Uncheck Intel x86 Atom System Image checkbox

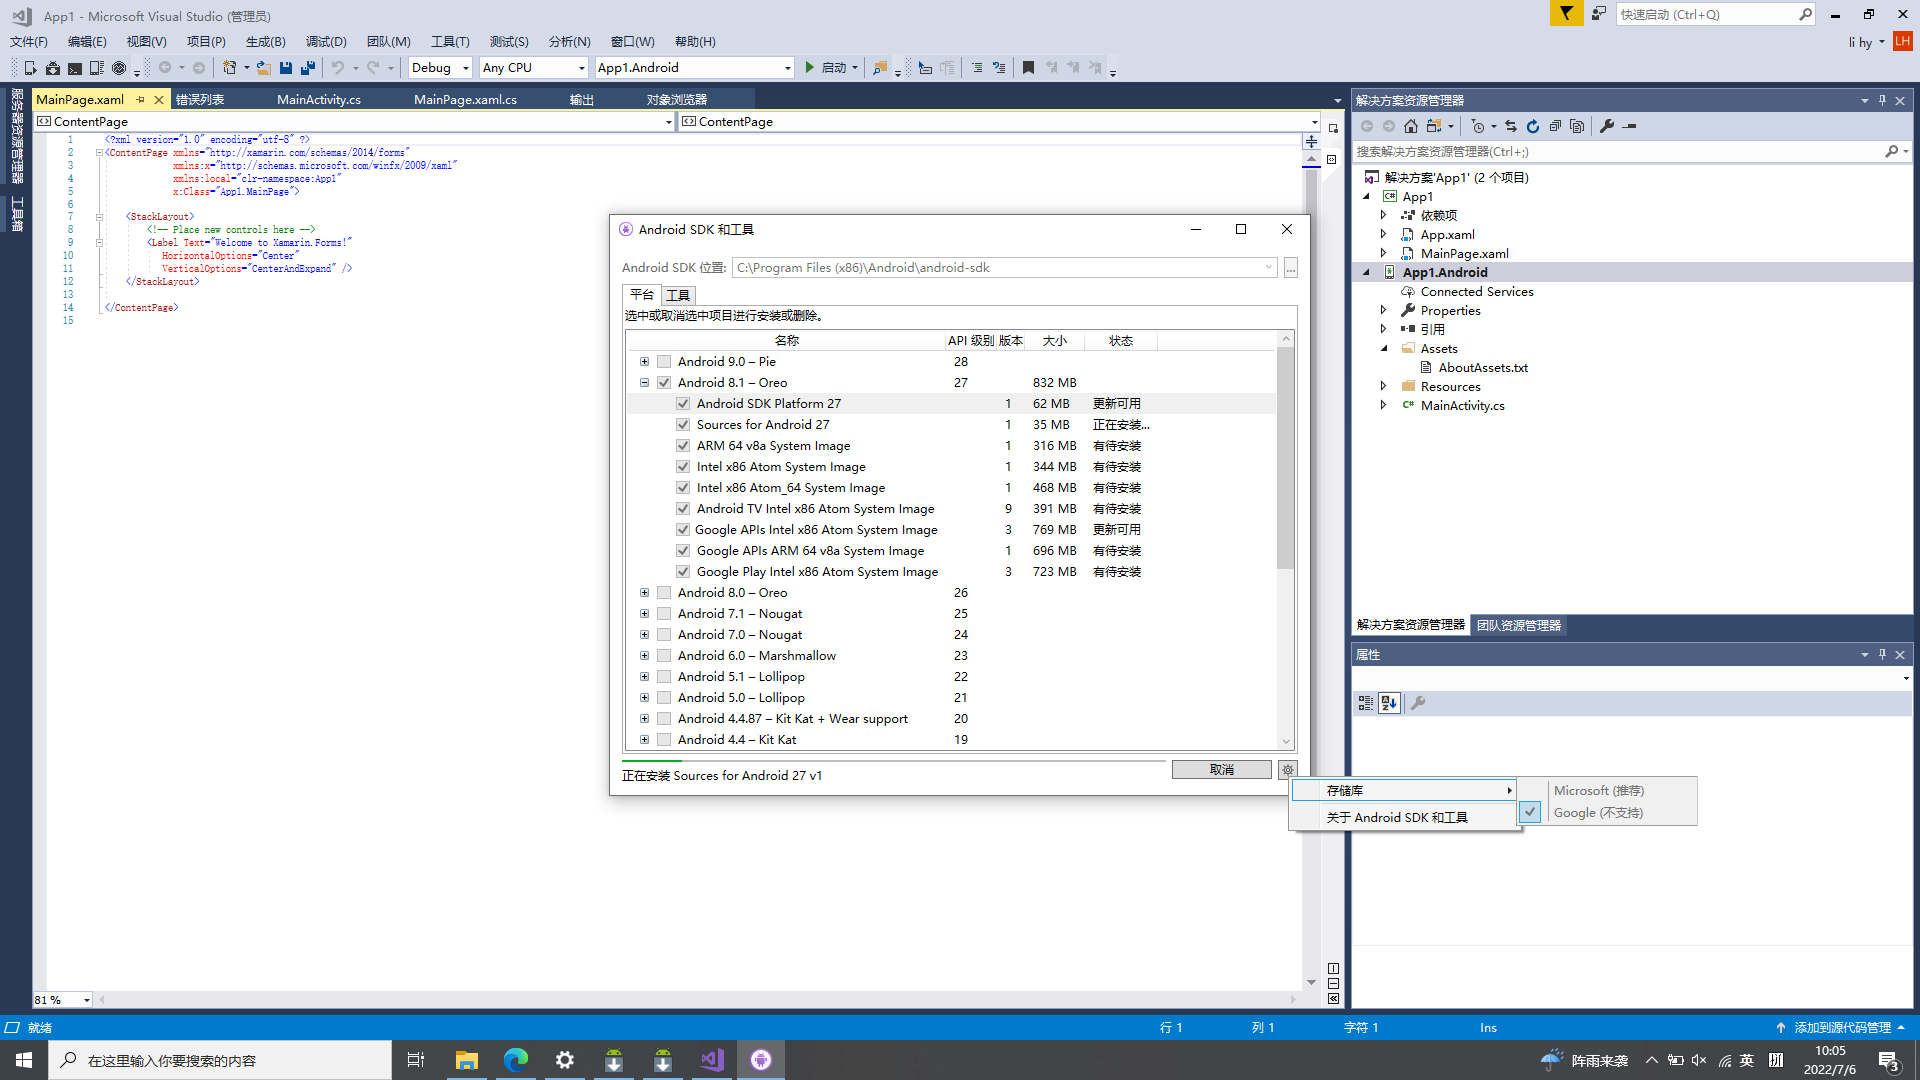[683, 467]
